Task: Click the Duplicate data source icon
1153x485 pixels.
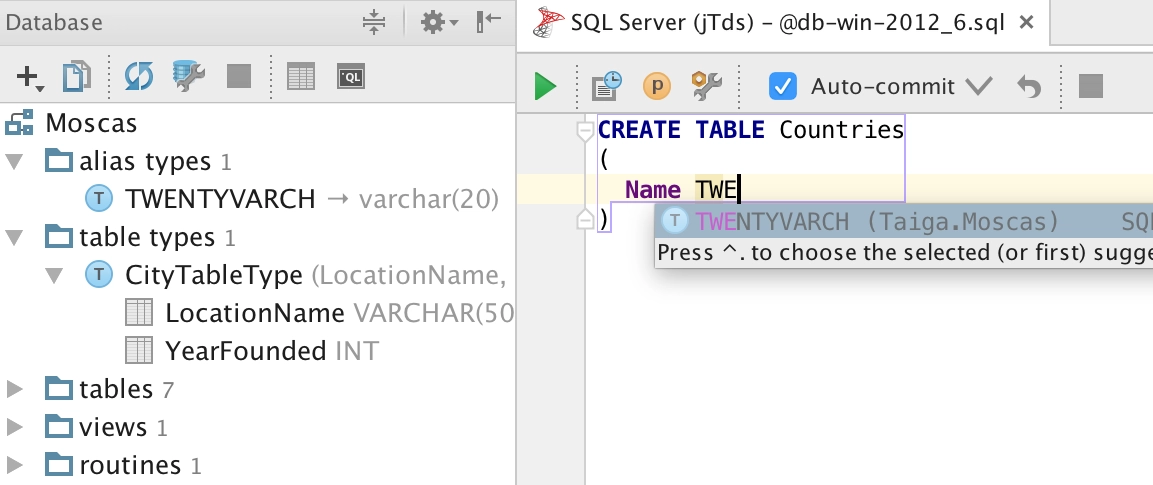Action: [76, 76]
